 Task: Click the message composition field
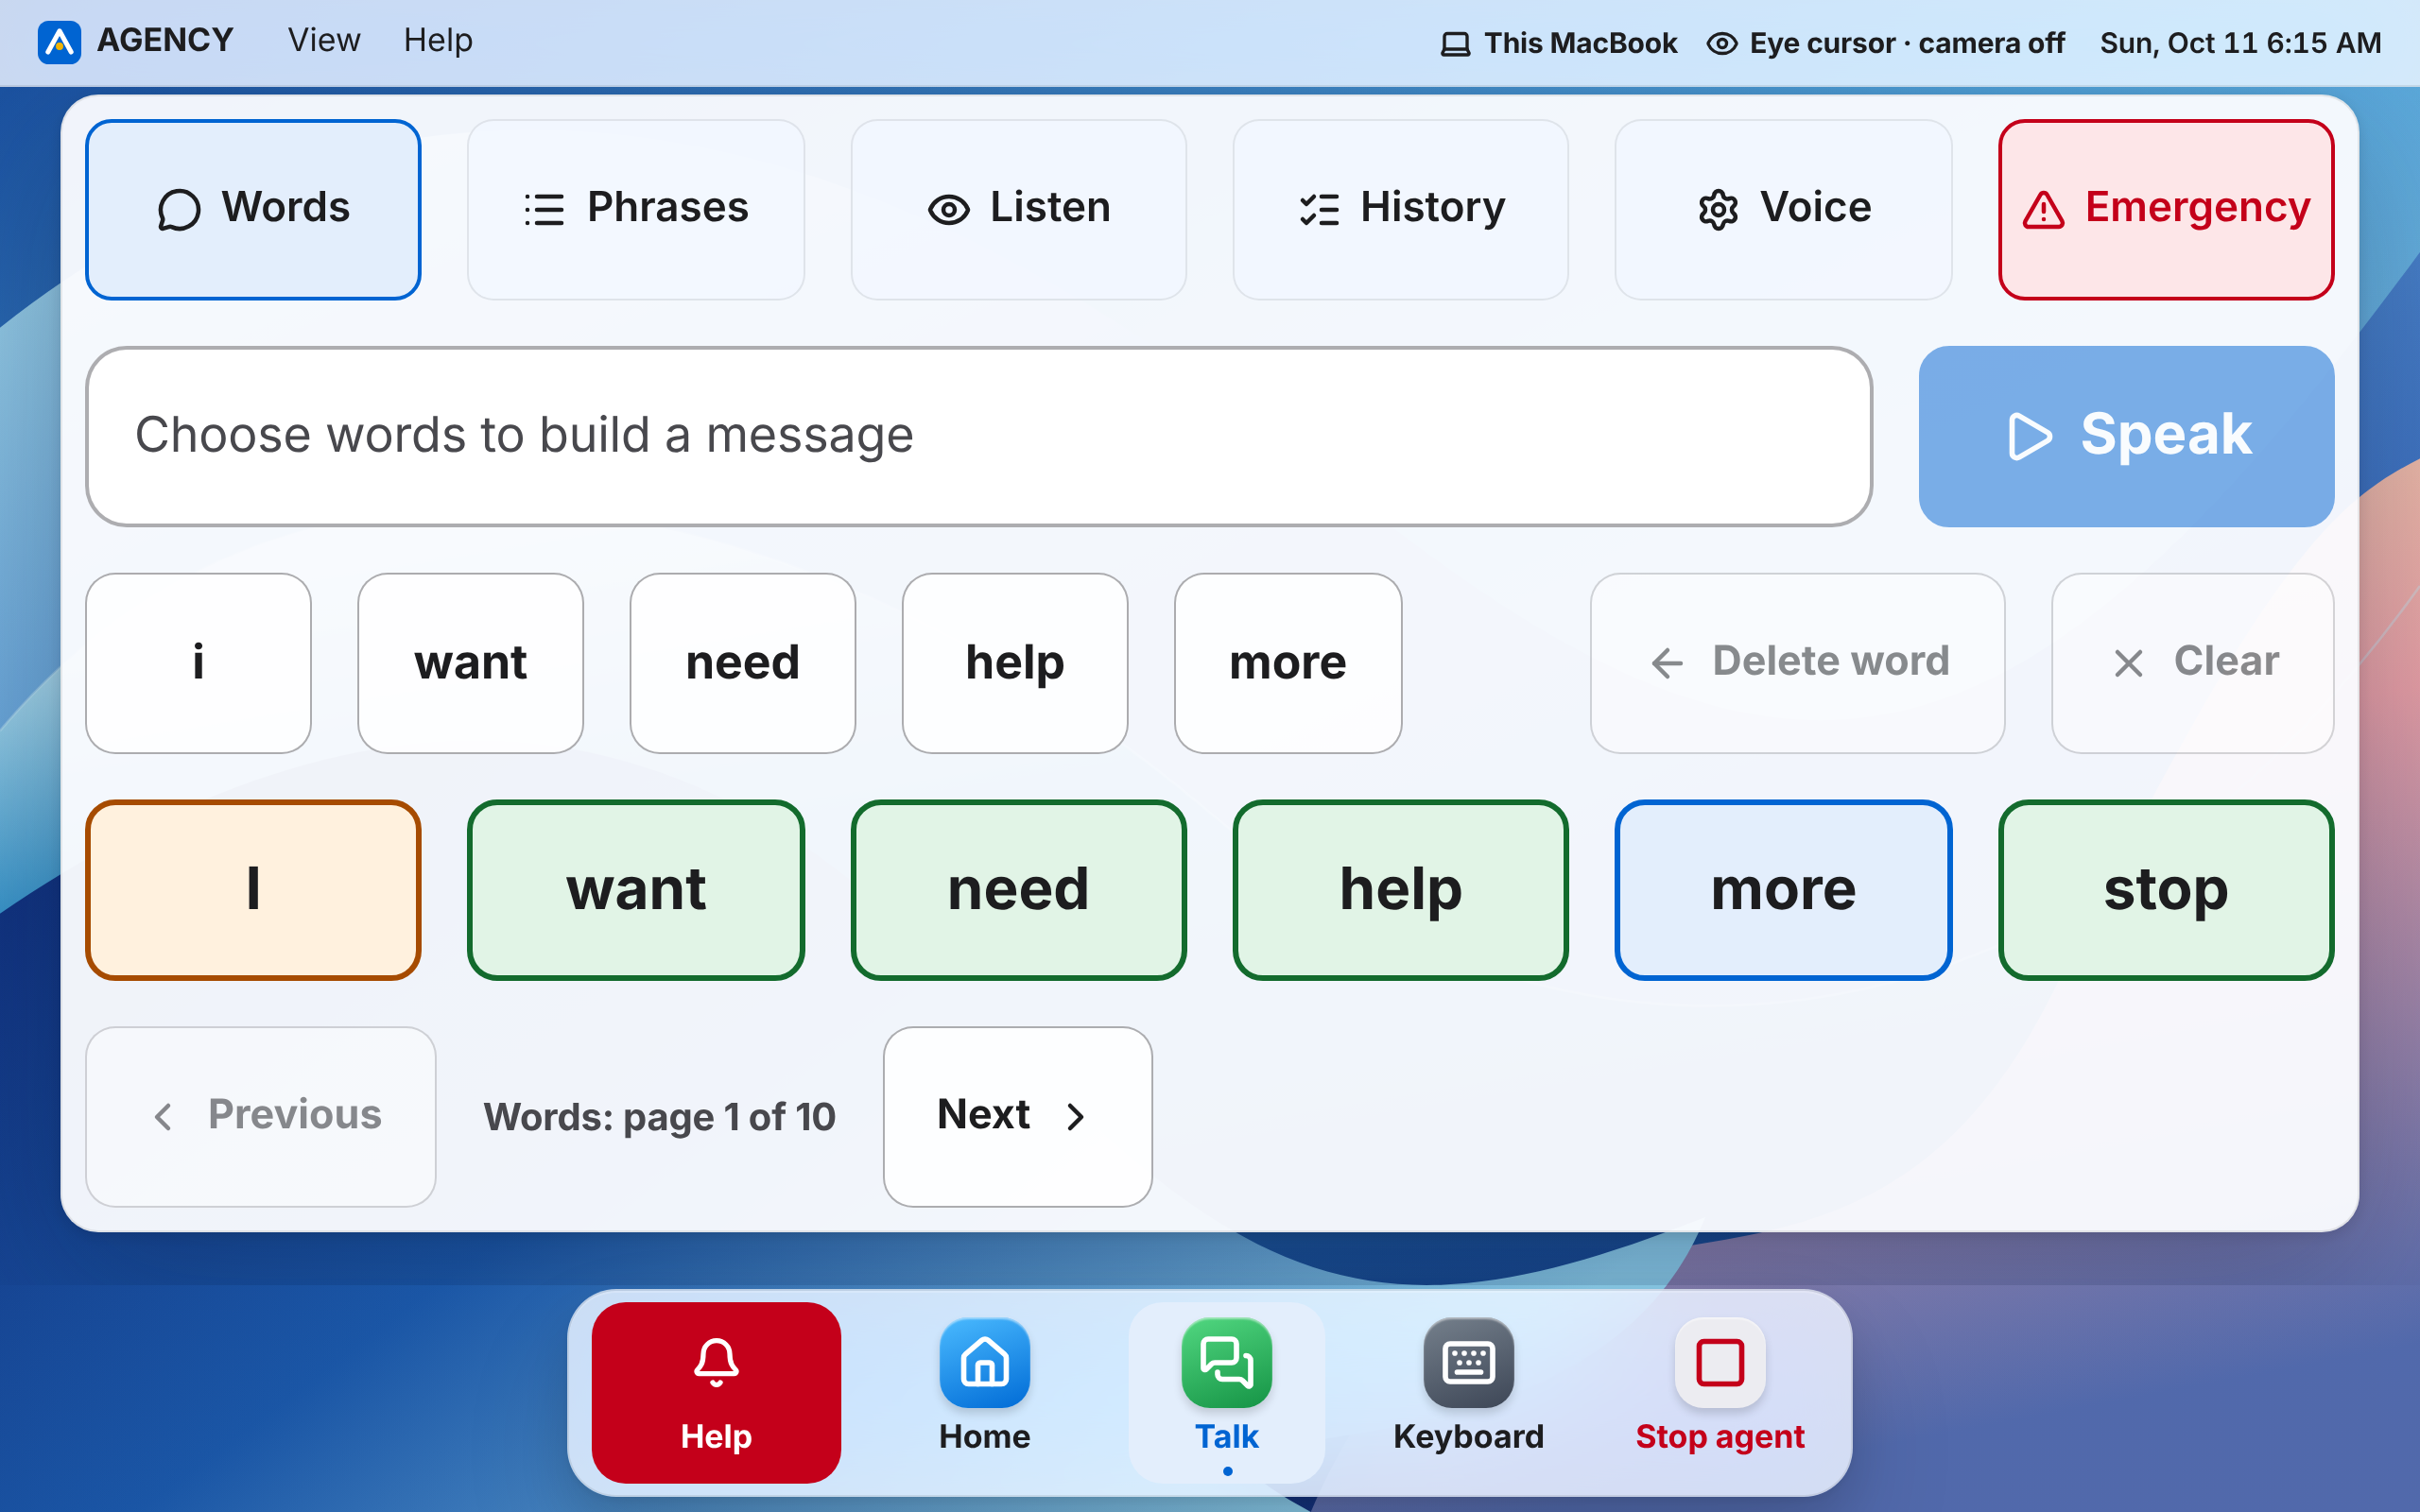(x=979, y=436)
